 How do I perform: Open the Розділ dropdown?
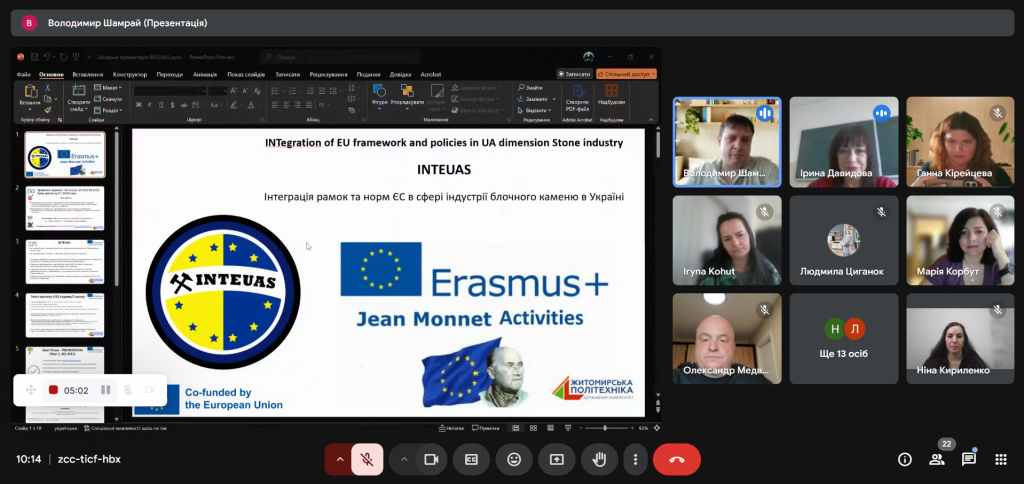(108, 110)
